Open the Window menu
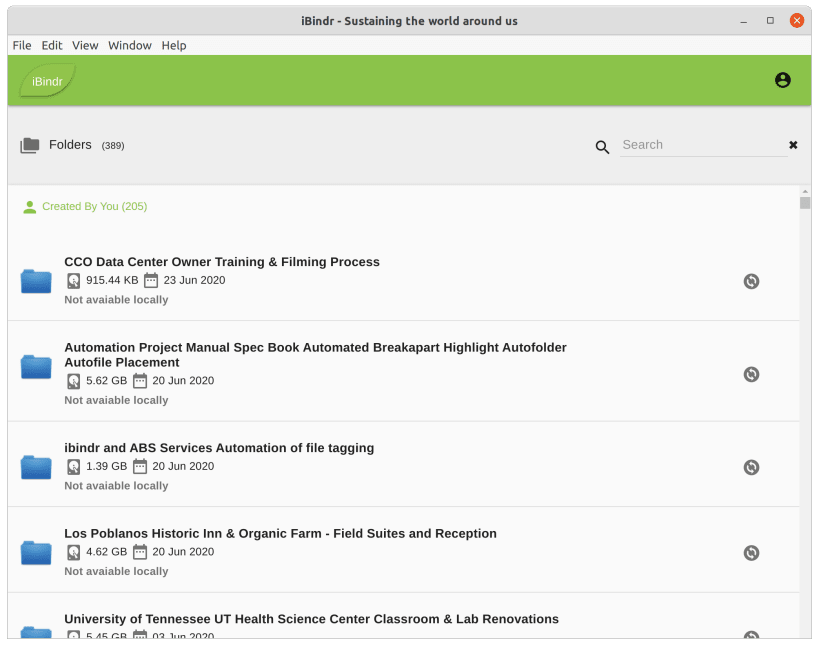 pos(130,45)
